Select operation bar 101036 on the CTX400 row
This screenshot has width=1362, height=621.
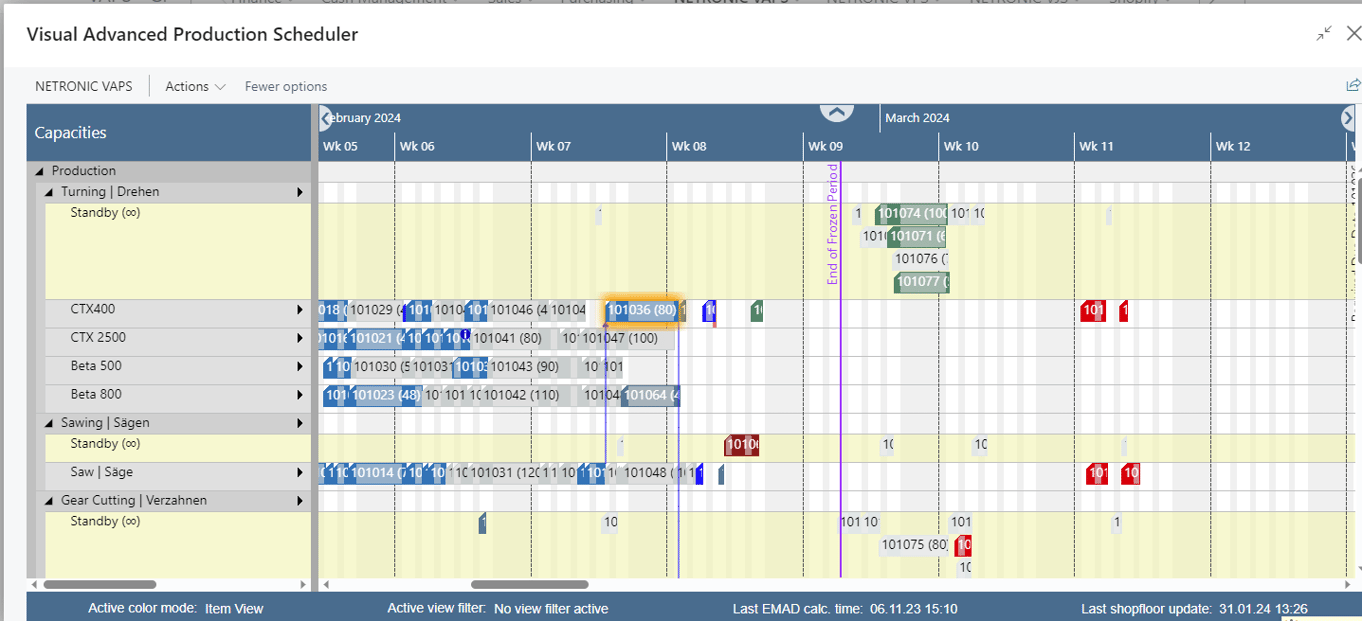click(640, 310)
